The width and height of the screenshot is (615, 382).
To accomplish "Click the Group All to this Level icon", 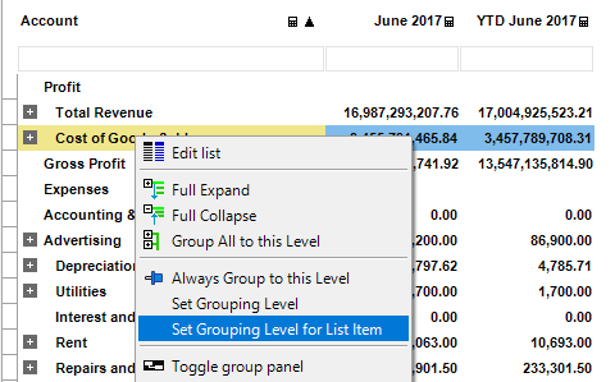I will pyautogui.click(x=151, y=240).
